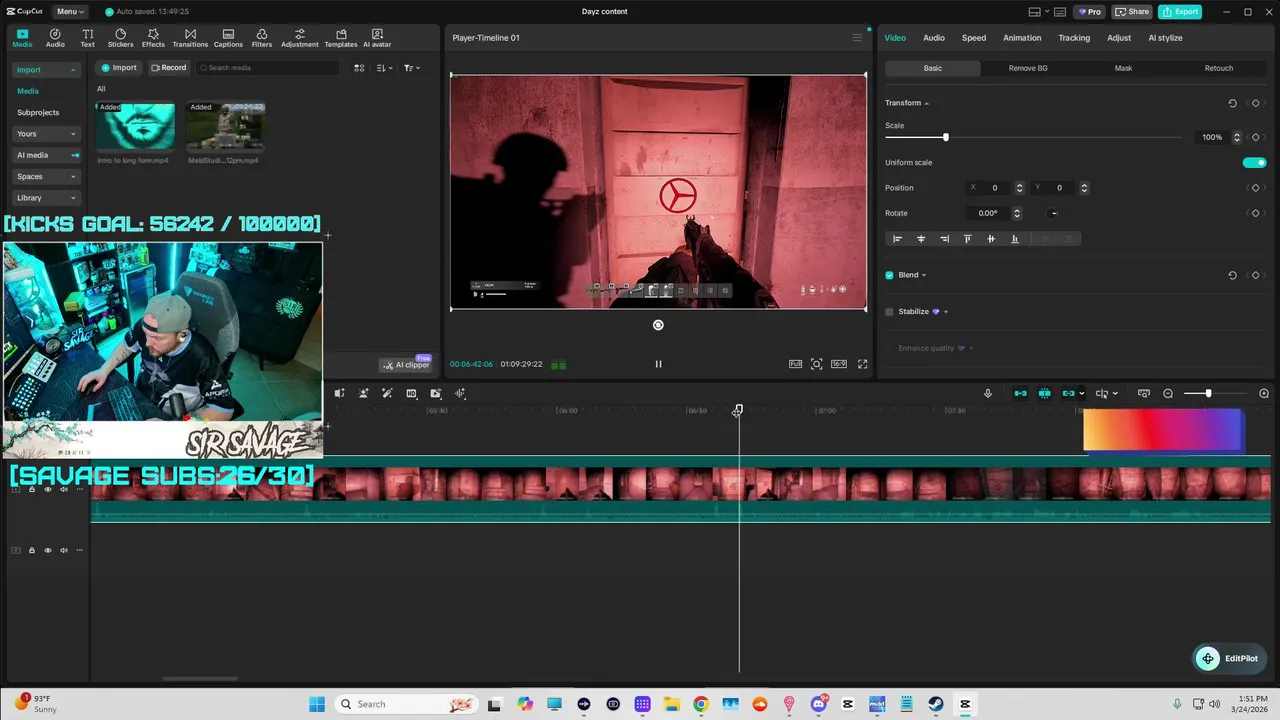The height and width of the screenshot is (720, 1280).
Task: Align clip to the top edge
Action: click(x=967, y=239)
